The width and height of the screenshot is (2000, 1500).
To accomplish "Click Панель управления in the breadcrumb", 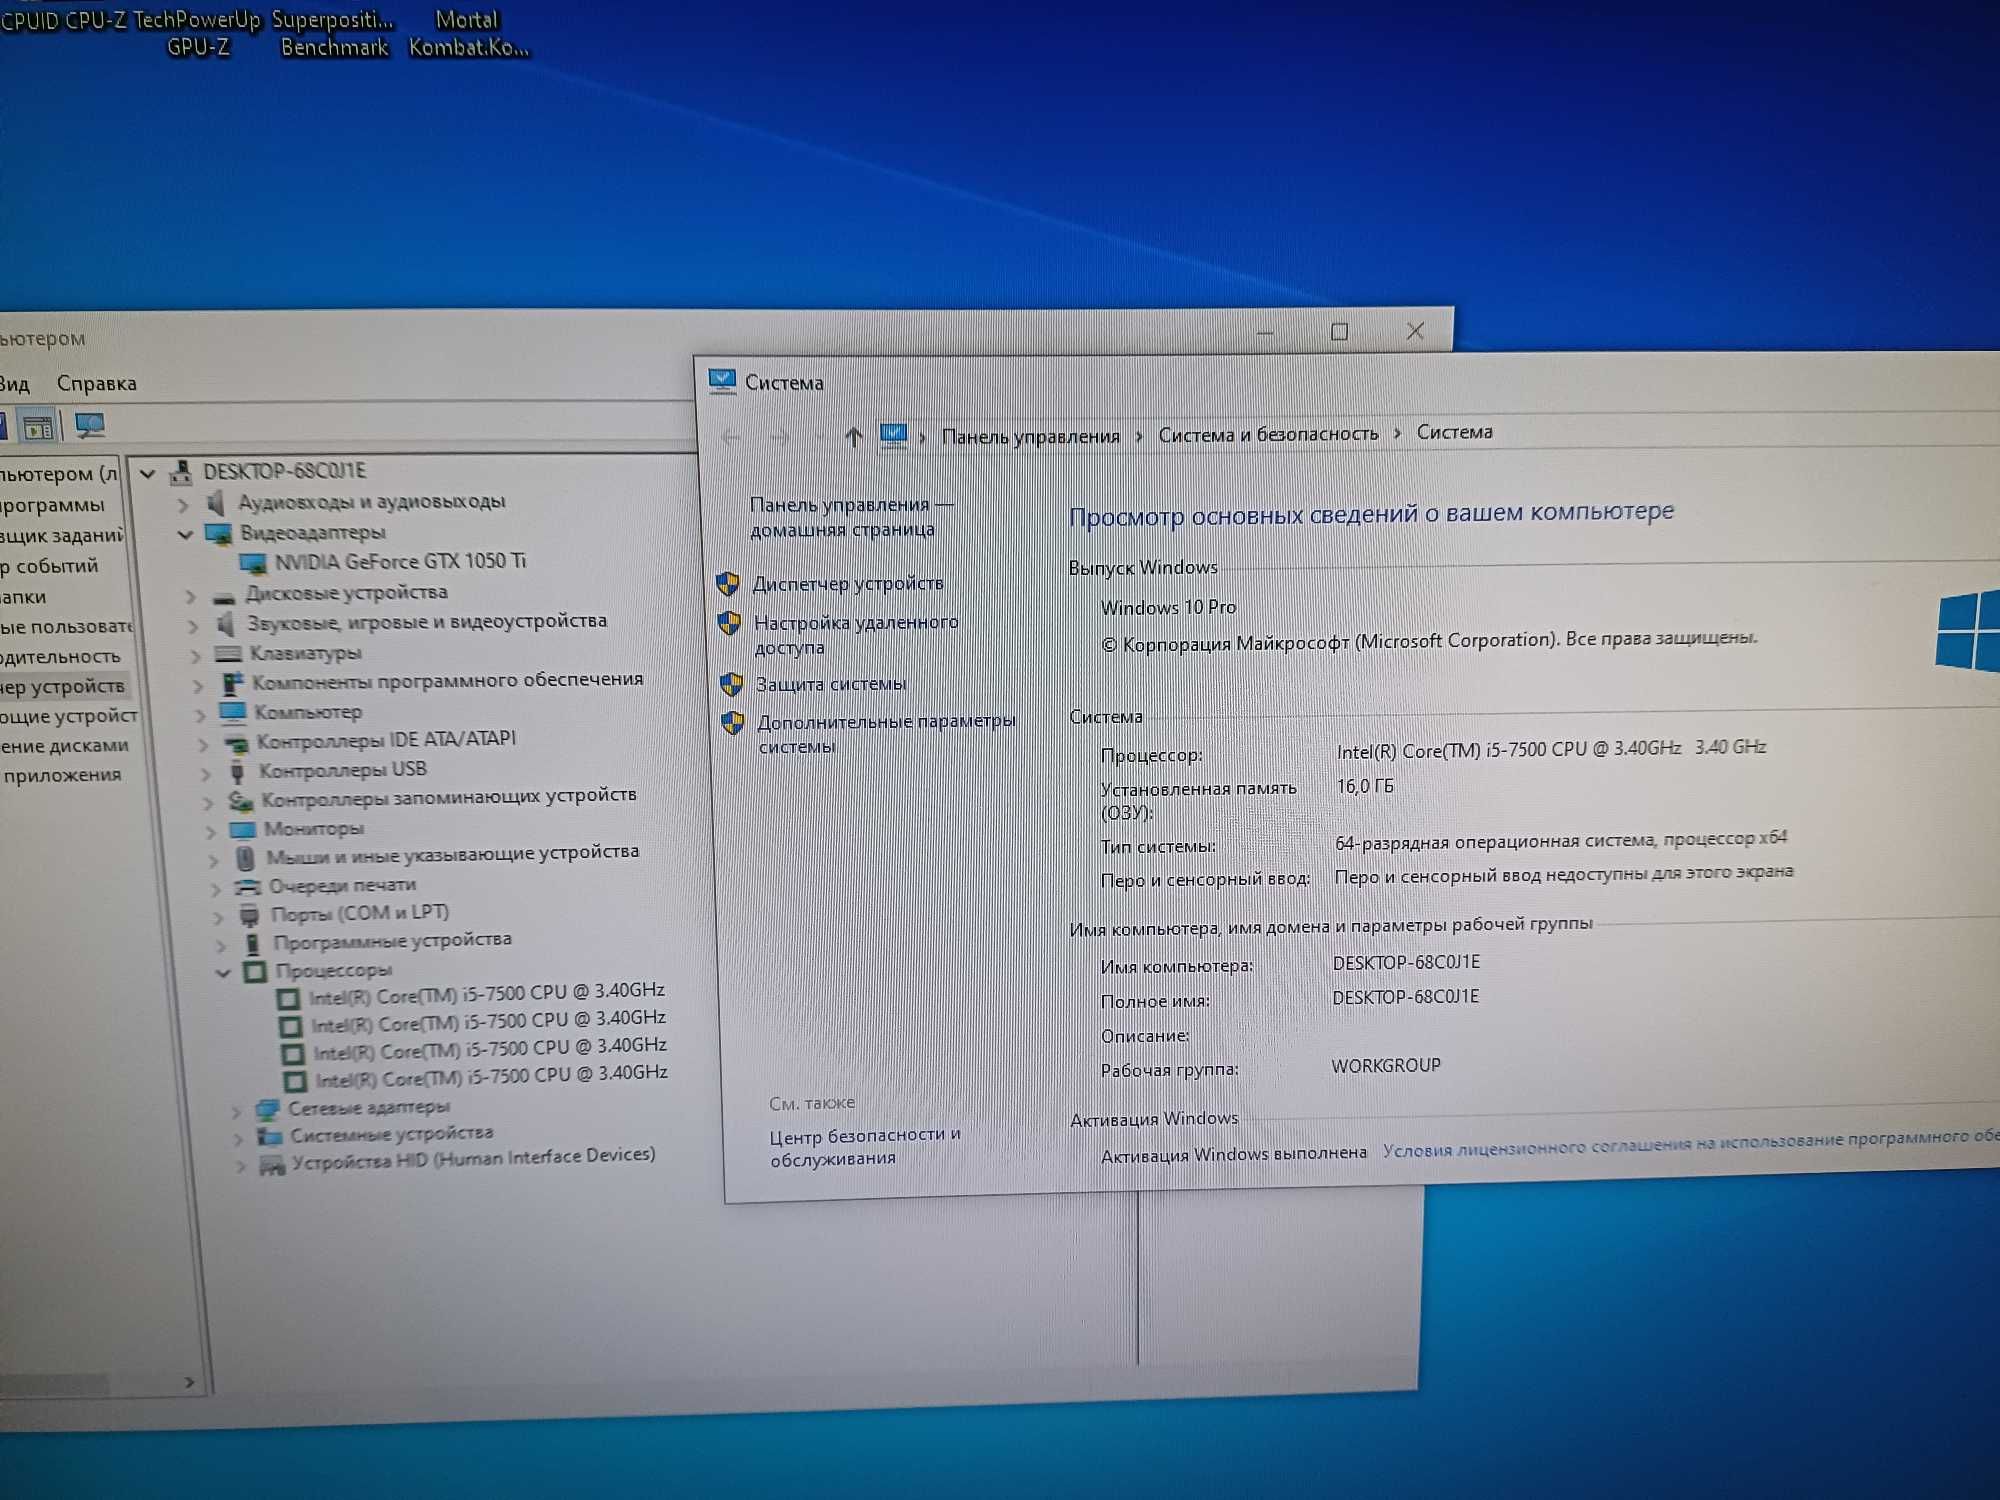I will 1031,436.
